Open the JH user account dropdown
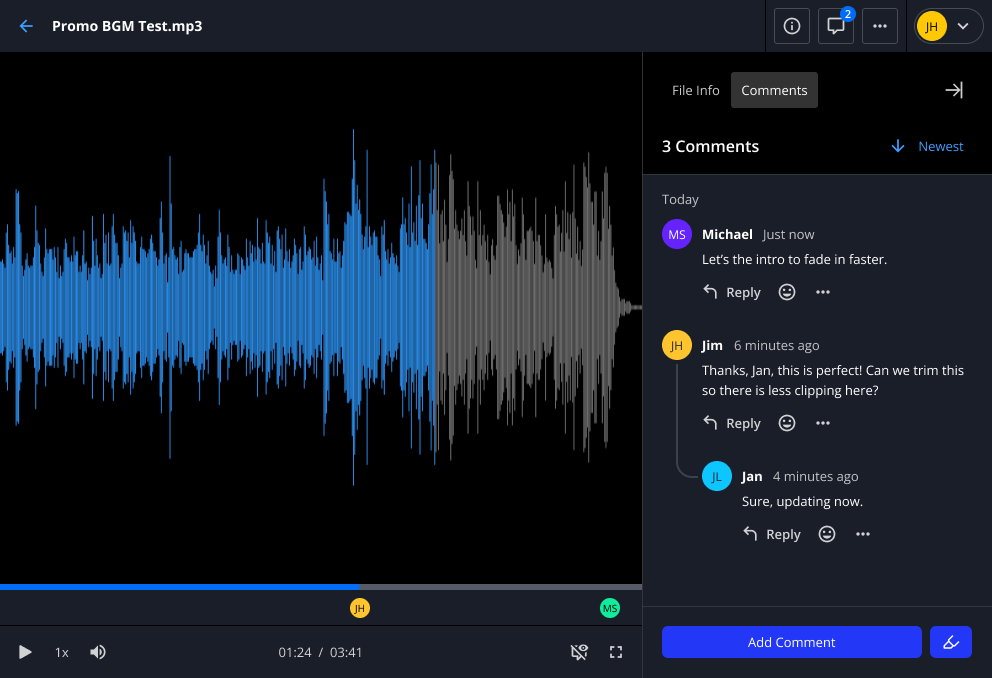The image size is (992, 678). pos(949,26)
